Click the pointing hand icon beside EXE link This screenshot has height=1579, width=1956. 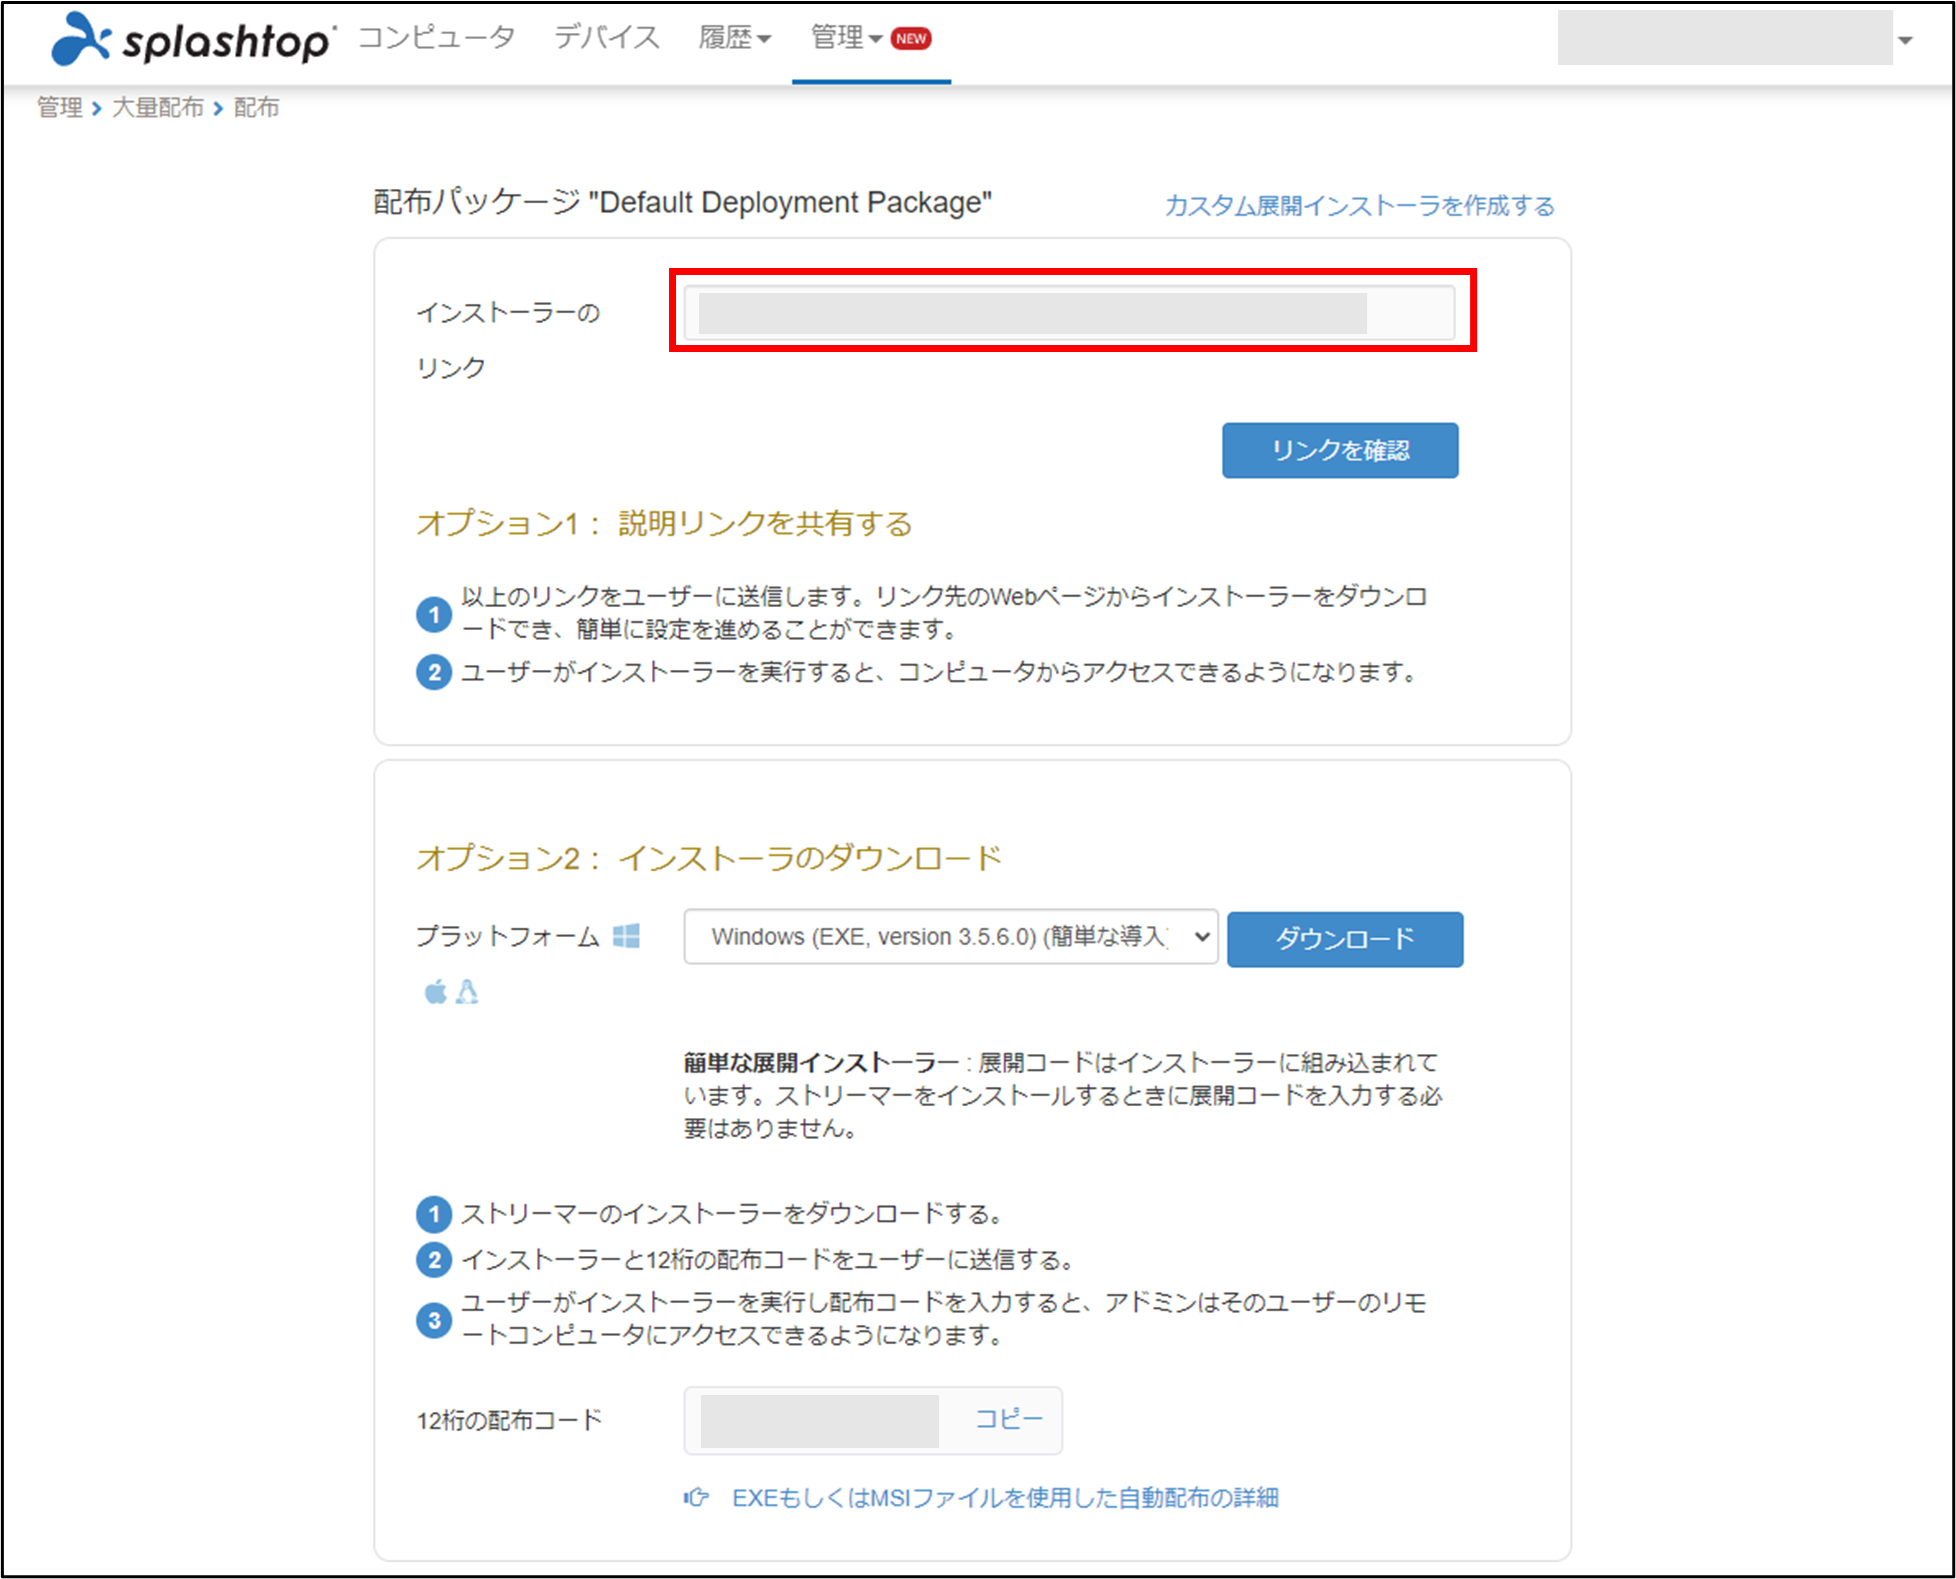[x=696, y=1497]
